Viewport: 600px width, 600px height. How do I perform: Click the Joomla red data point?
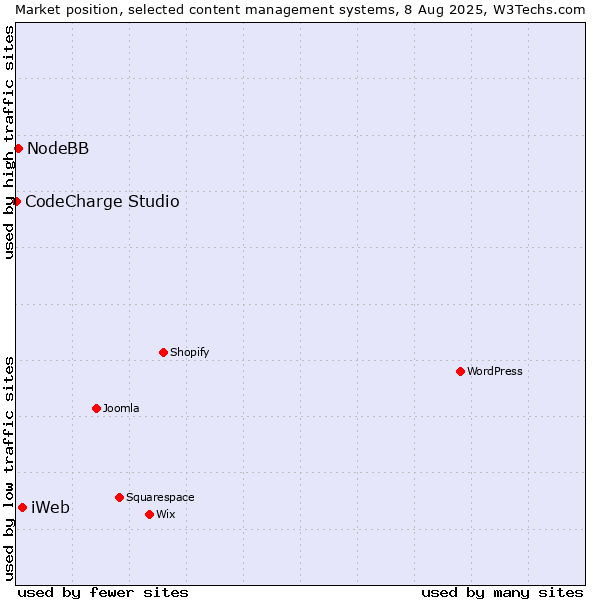(x=96, y=409)
